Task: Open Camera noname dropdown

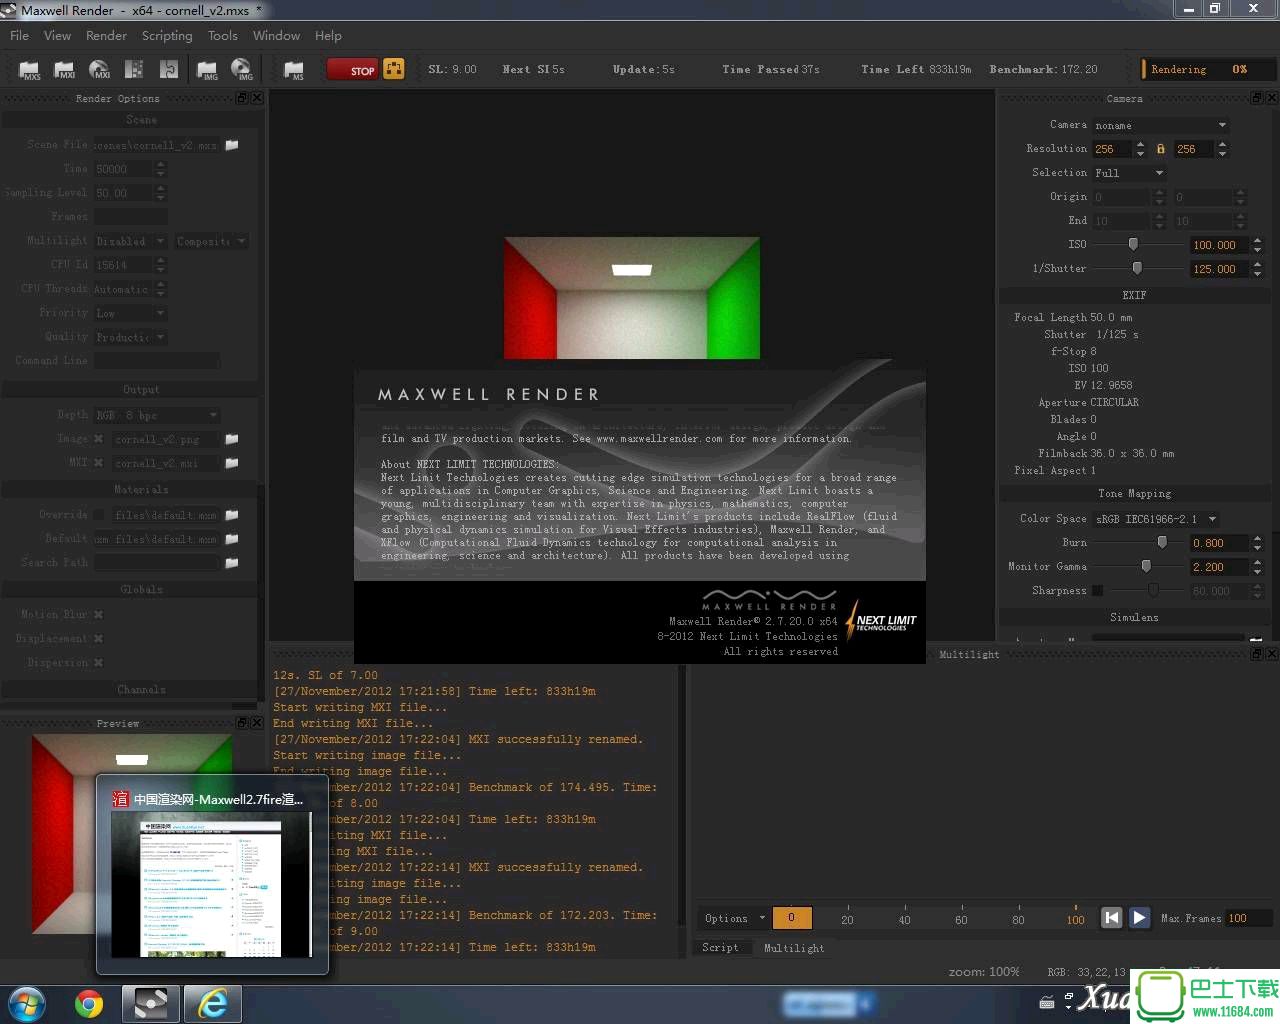Action: click(1161, 125)
